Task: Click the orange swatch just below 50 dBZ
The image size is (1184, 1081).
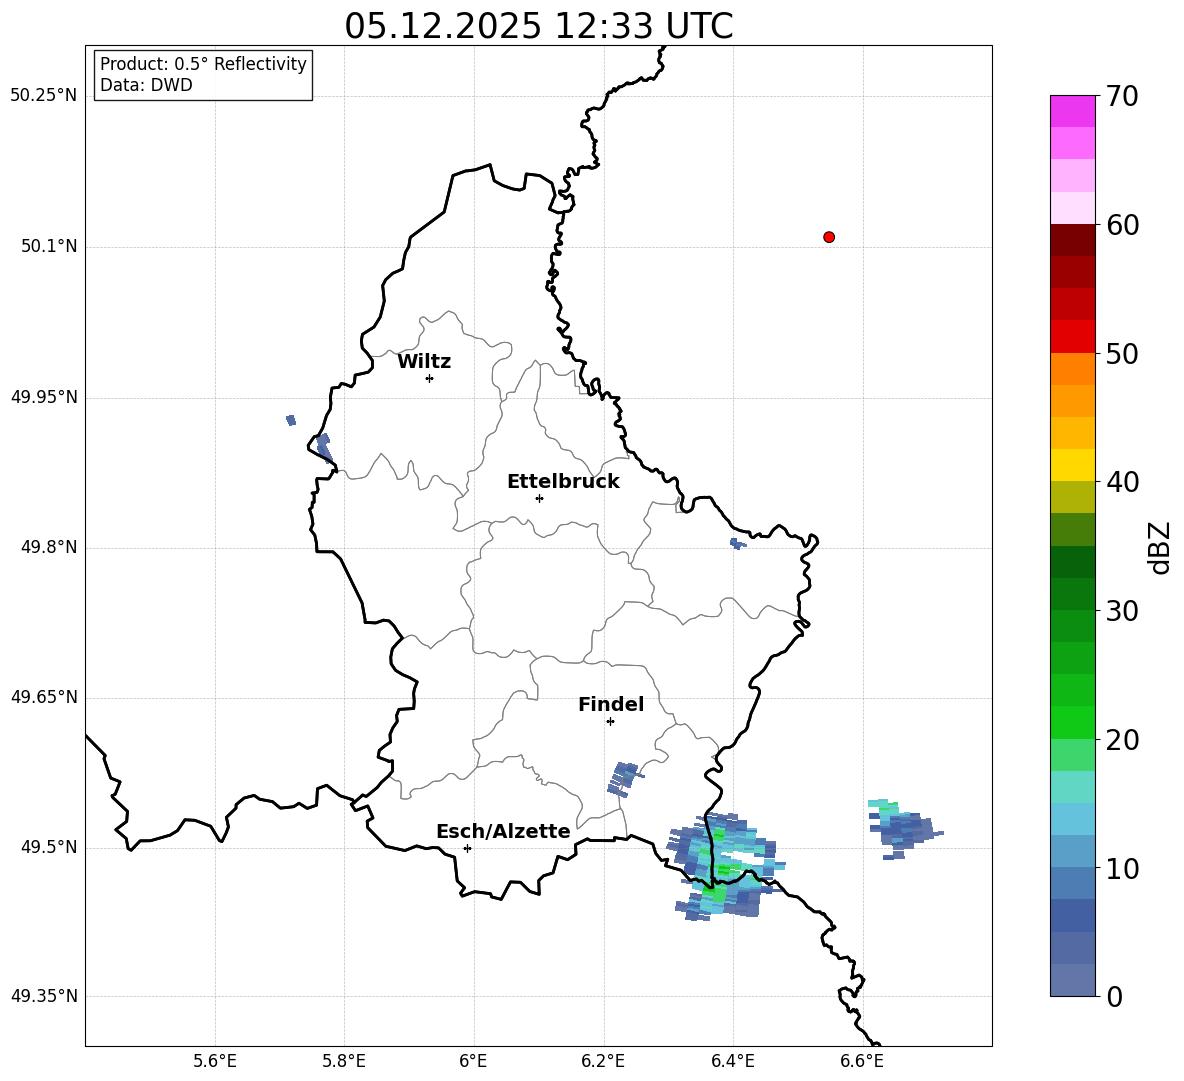Action: [x=1073, y=369]
